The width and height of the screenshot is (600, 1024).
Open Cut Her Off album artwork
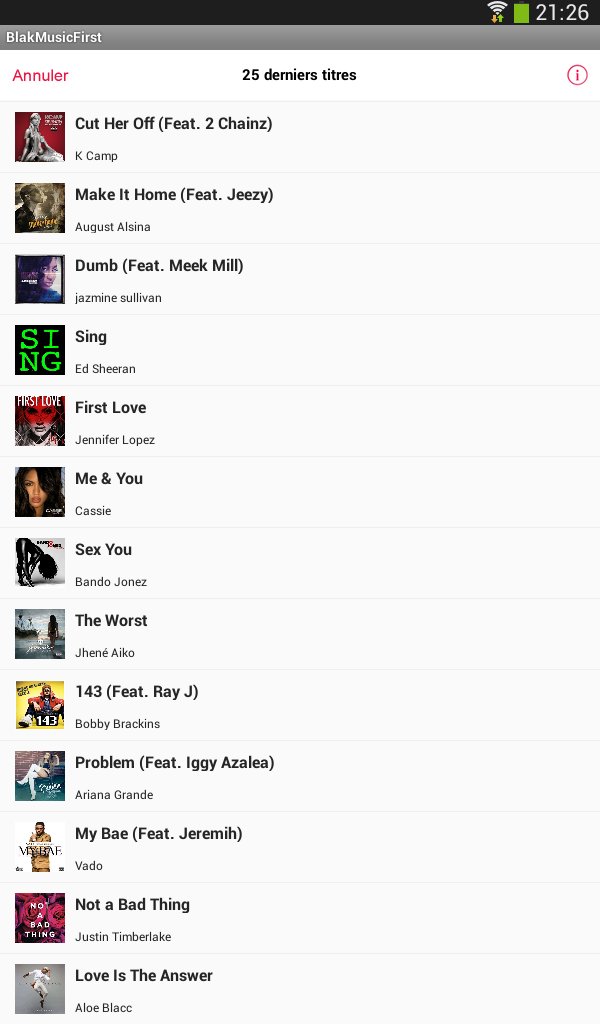[40, 137]
